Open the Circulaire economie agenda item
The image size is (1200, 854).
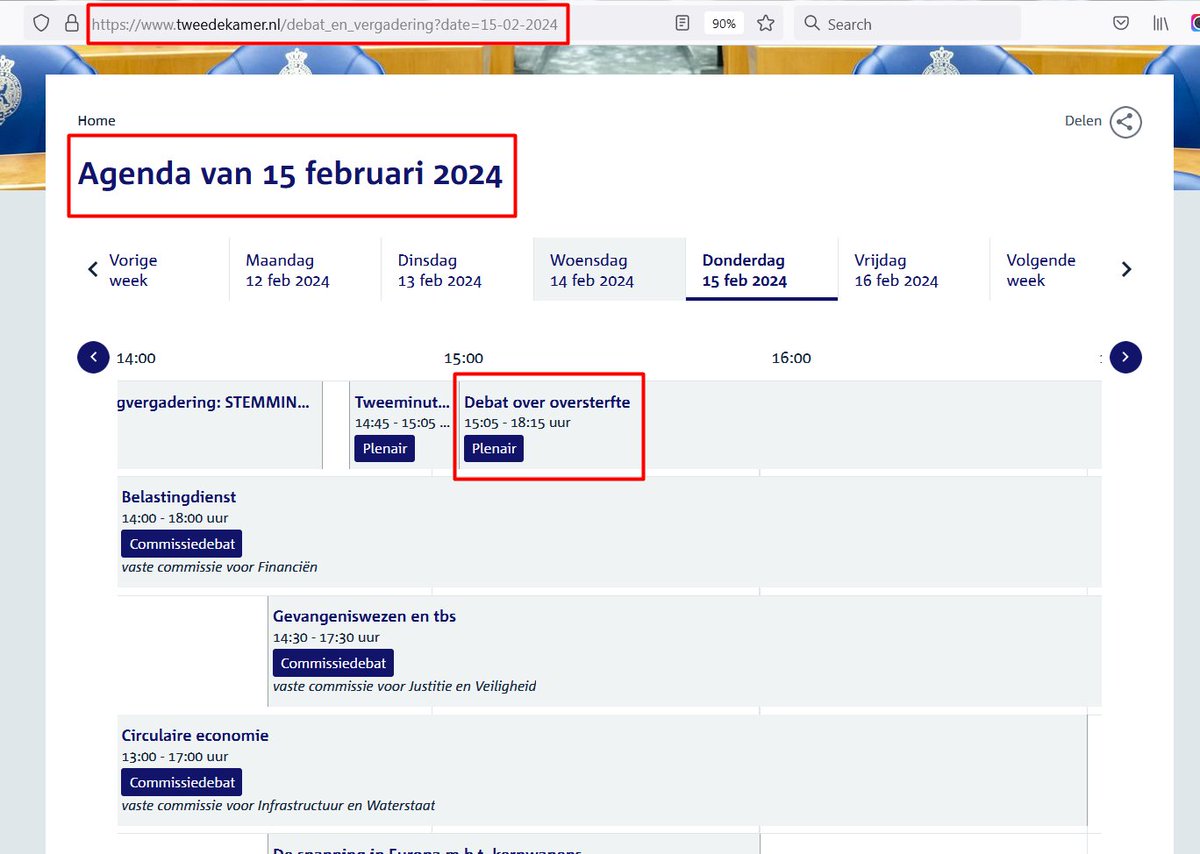pyautogui.click(x=195, y=735)
